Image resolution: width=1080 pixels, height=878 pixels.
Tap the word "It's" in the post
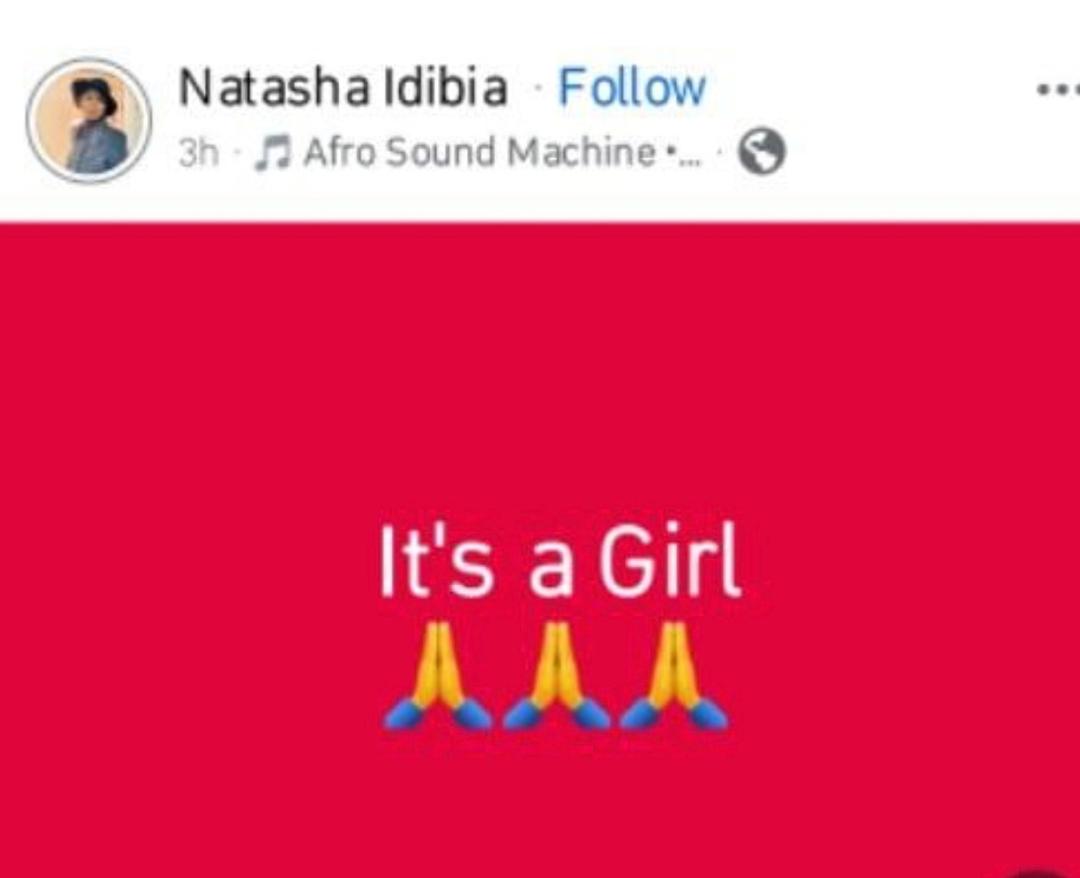[436, 562]
